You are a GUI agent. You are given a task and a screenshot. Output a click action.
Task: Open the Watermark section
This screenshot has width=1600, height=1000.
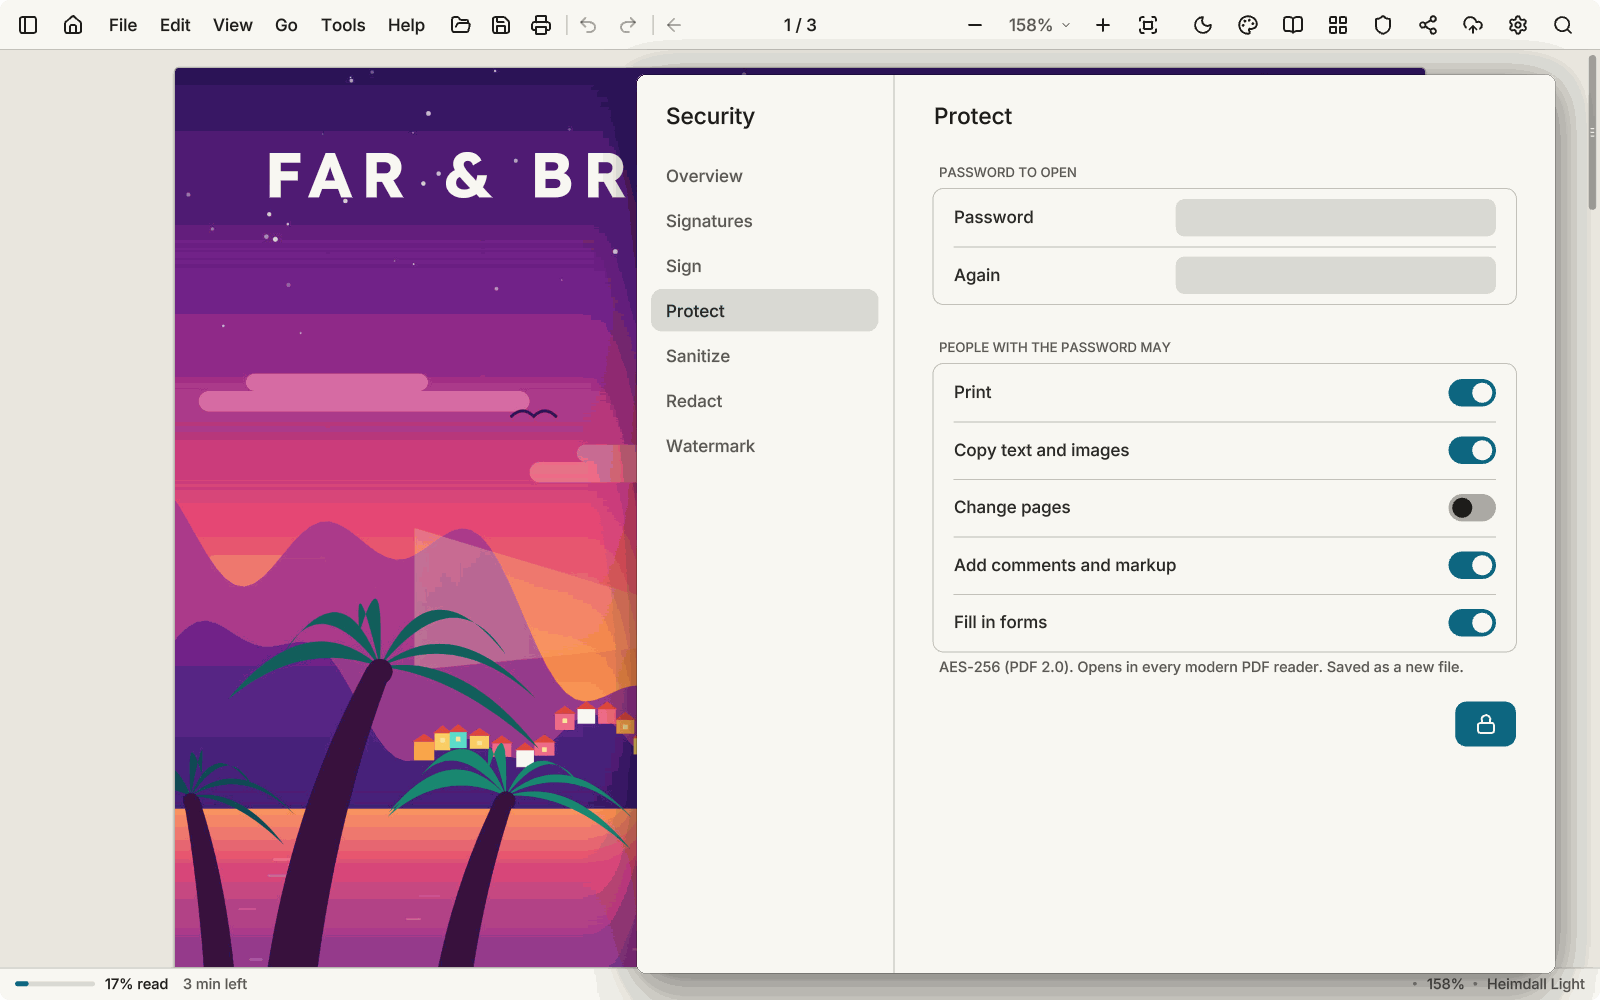click(x=764, y=446)
